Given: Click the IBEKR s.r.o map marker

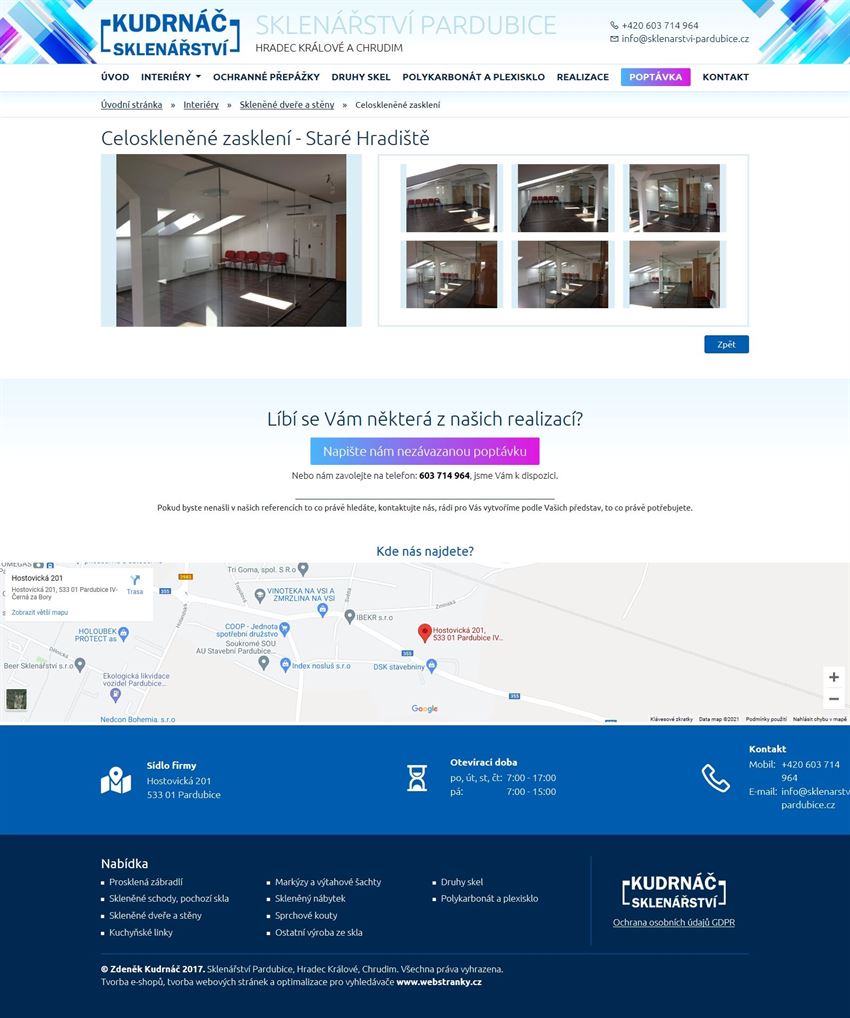Looking at the screenshot, I should [349, 617].
